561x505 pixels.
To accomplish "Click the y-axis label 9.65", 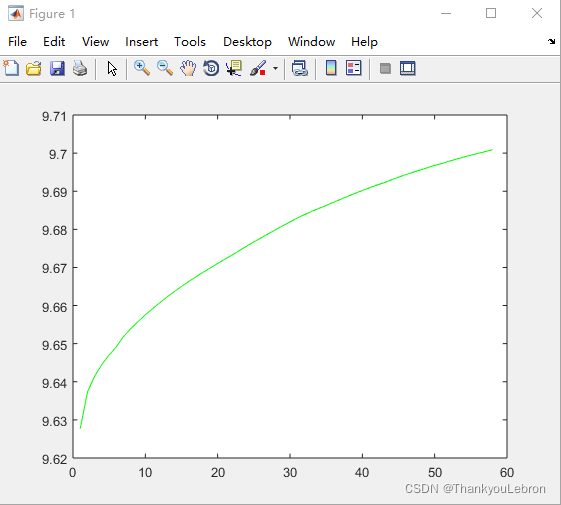I will click(x=54, y=345).
